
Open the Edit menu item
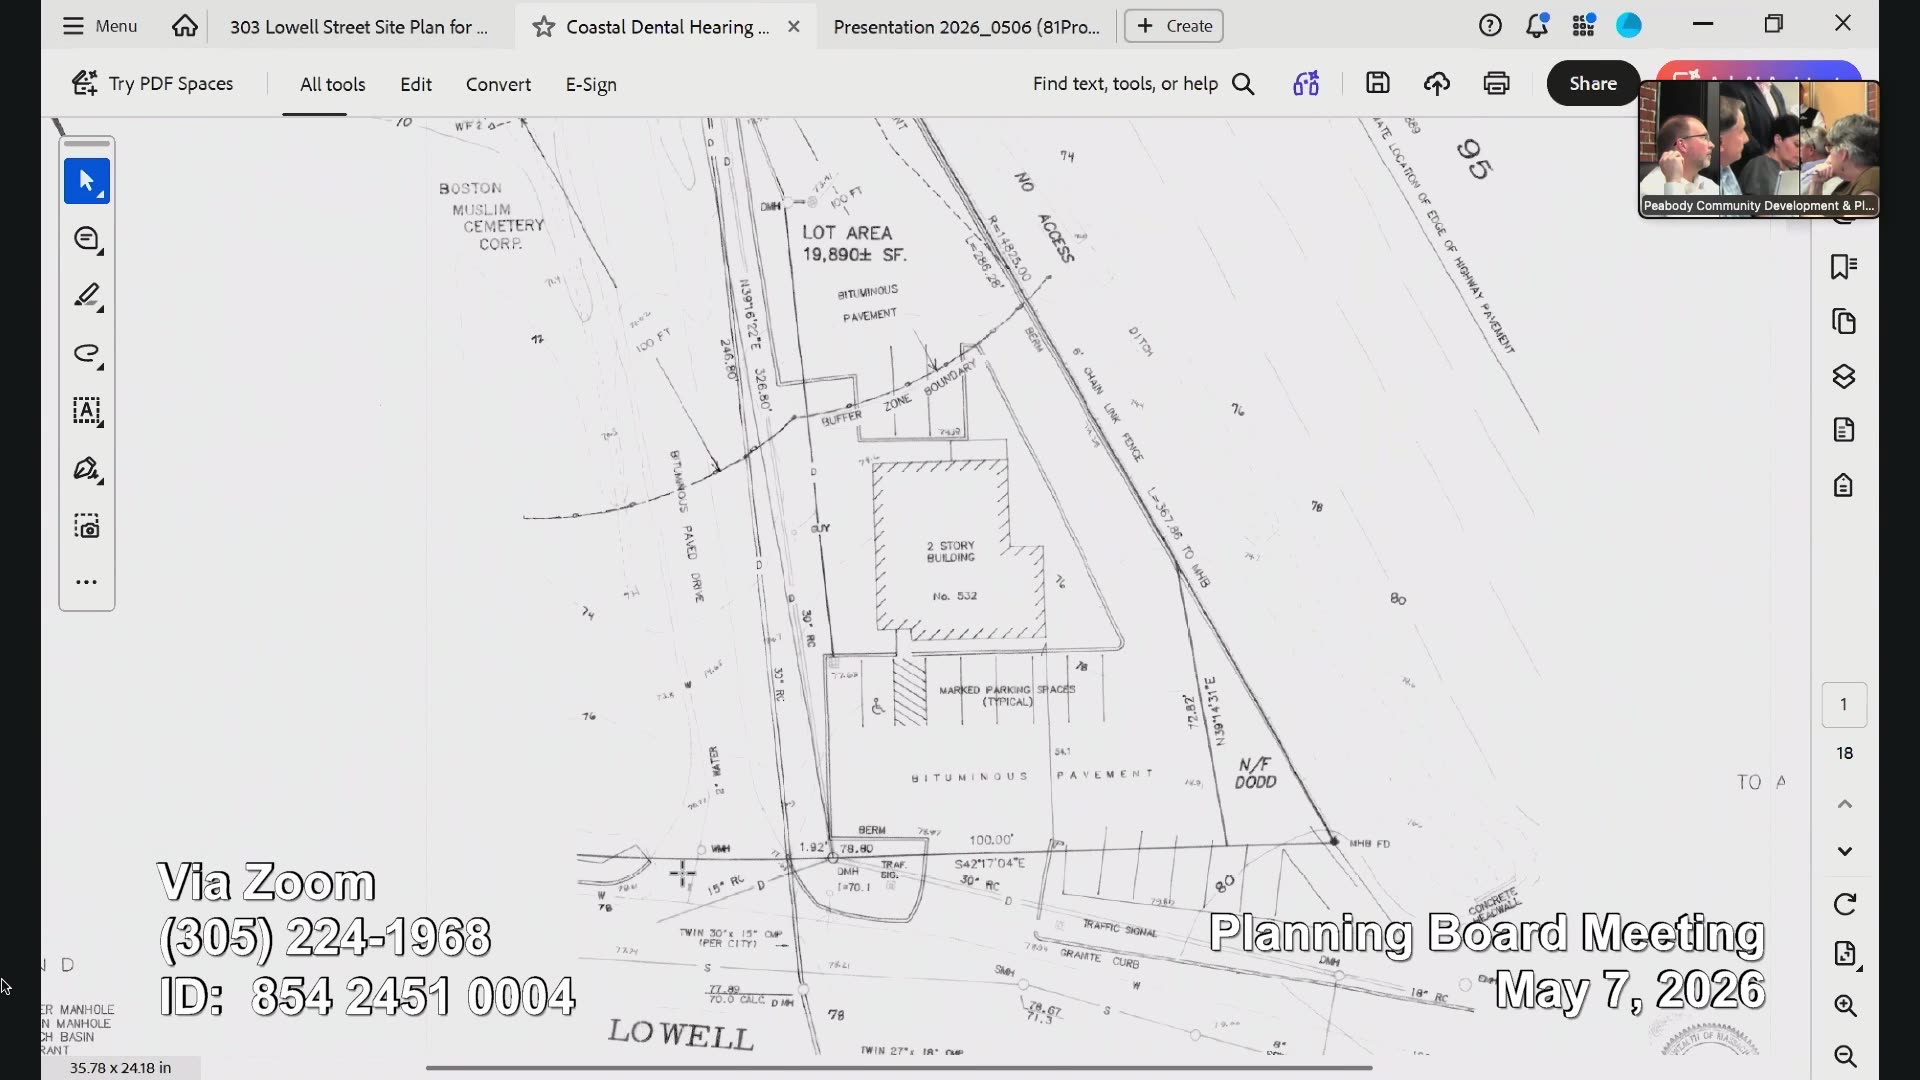tap(416, 85)
